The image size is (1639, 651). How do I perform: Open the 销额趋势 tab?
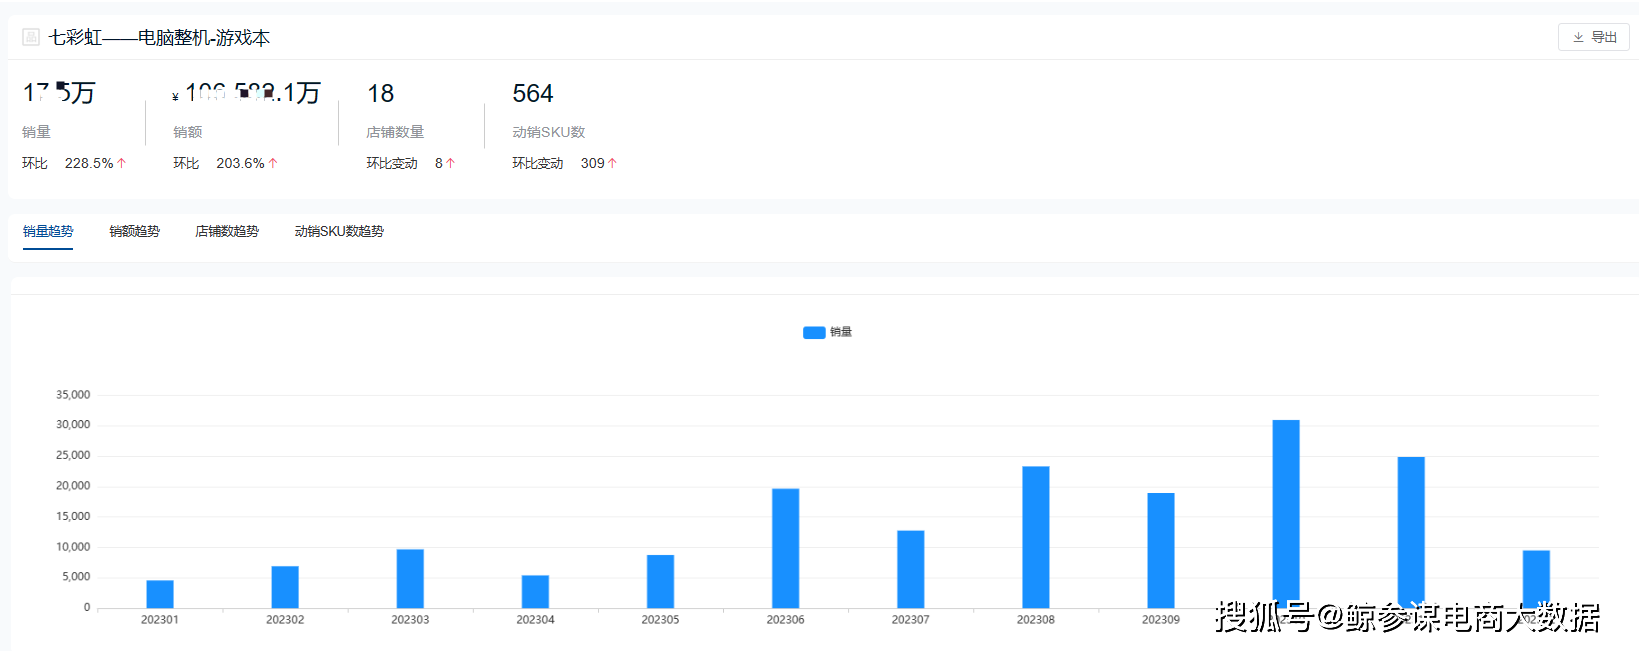pyautogui.click(x=134, y=231)
